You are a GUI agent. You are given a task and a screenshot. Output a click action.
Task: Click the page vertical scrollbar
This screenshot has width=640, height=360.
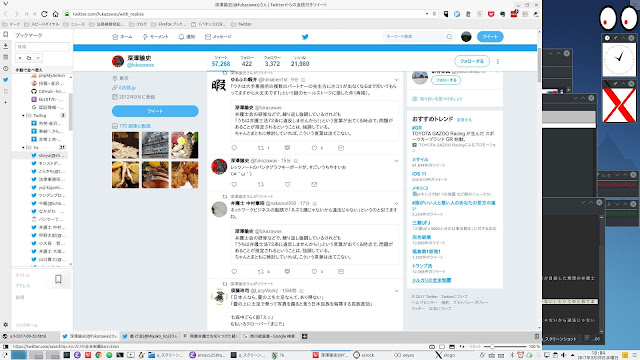540,65
